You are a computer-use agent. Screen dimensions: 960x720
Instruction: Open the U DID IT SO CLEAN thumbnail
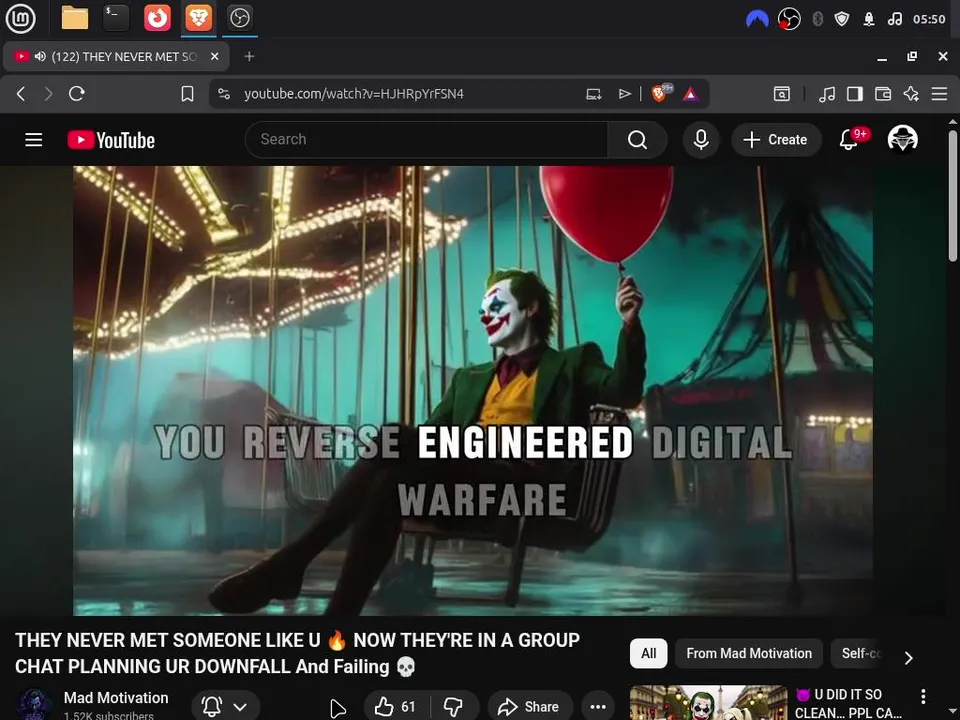pyautogui.click(x=708, y=703)
